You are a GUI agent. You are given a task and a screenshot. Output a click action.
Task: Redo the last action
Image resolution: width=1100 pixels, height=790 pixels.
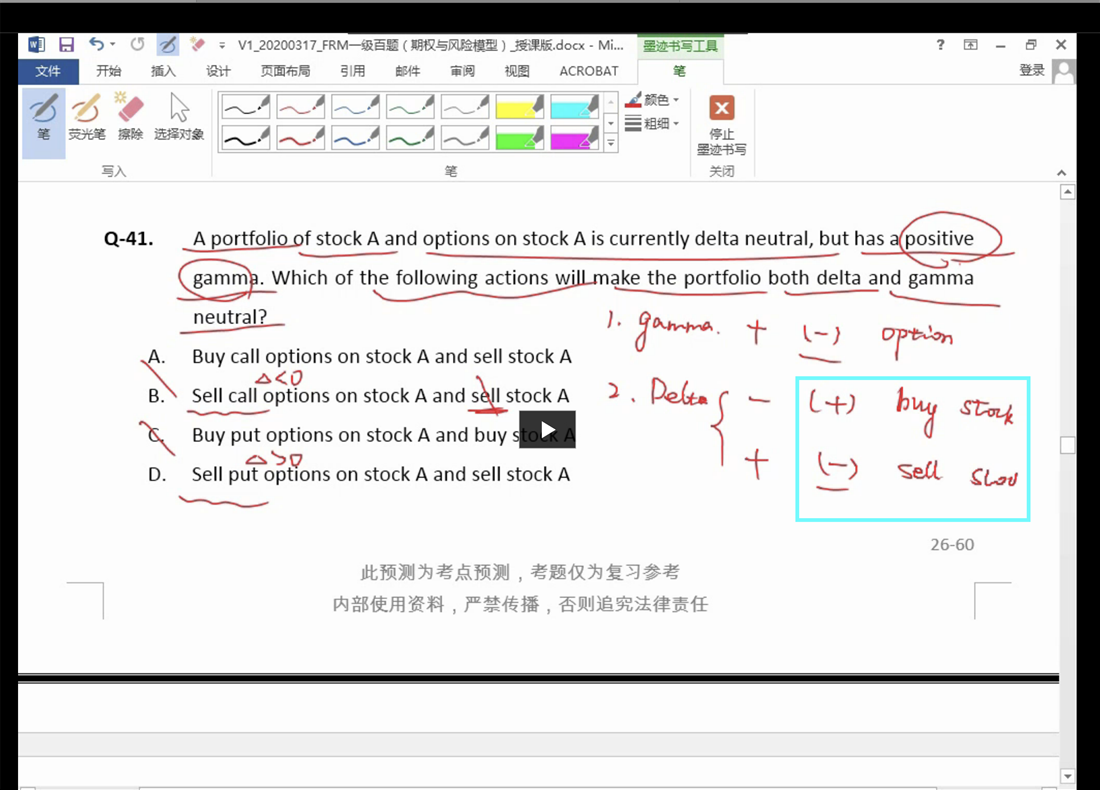click(138, 45)
